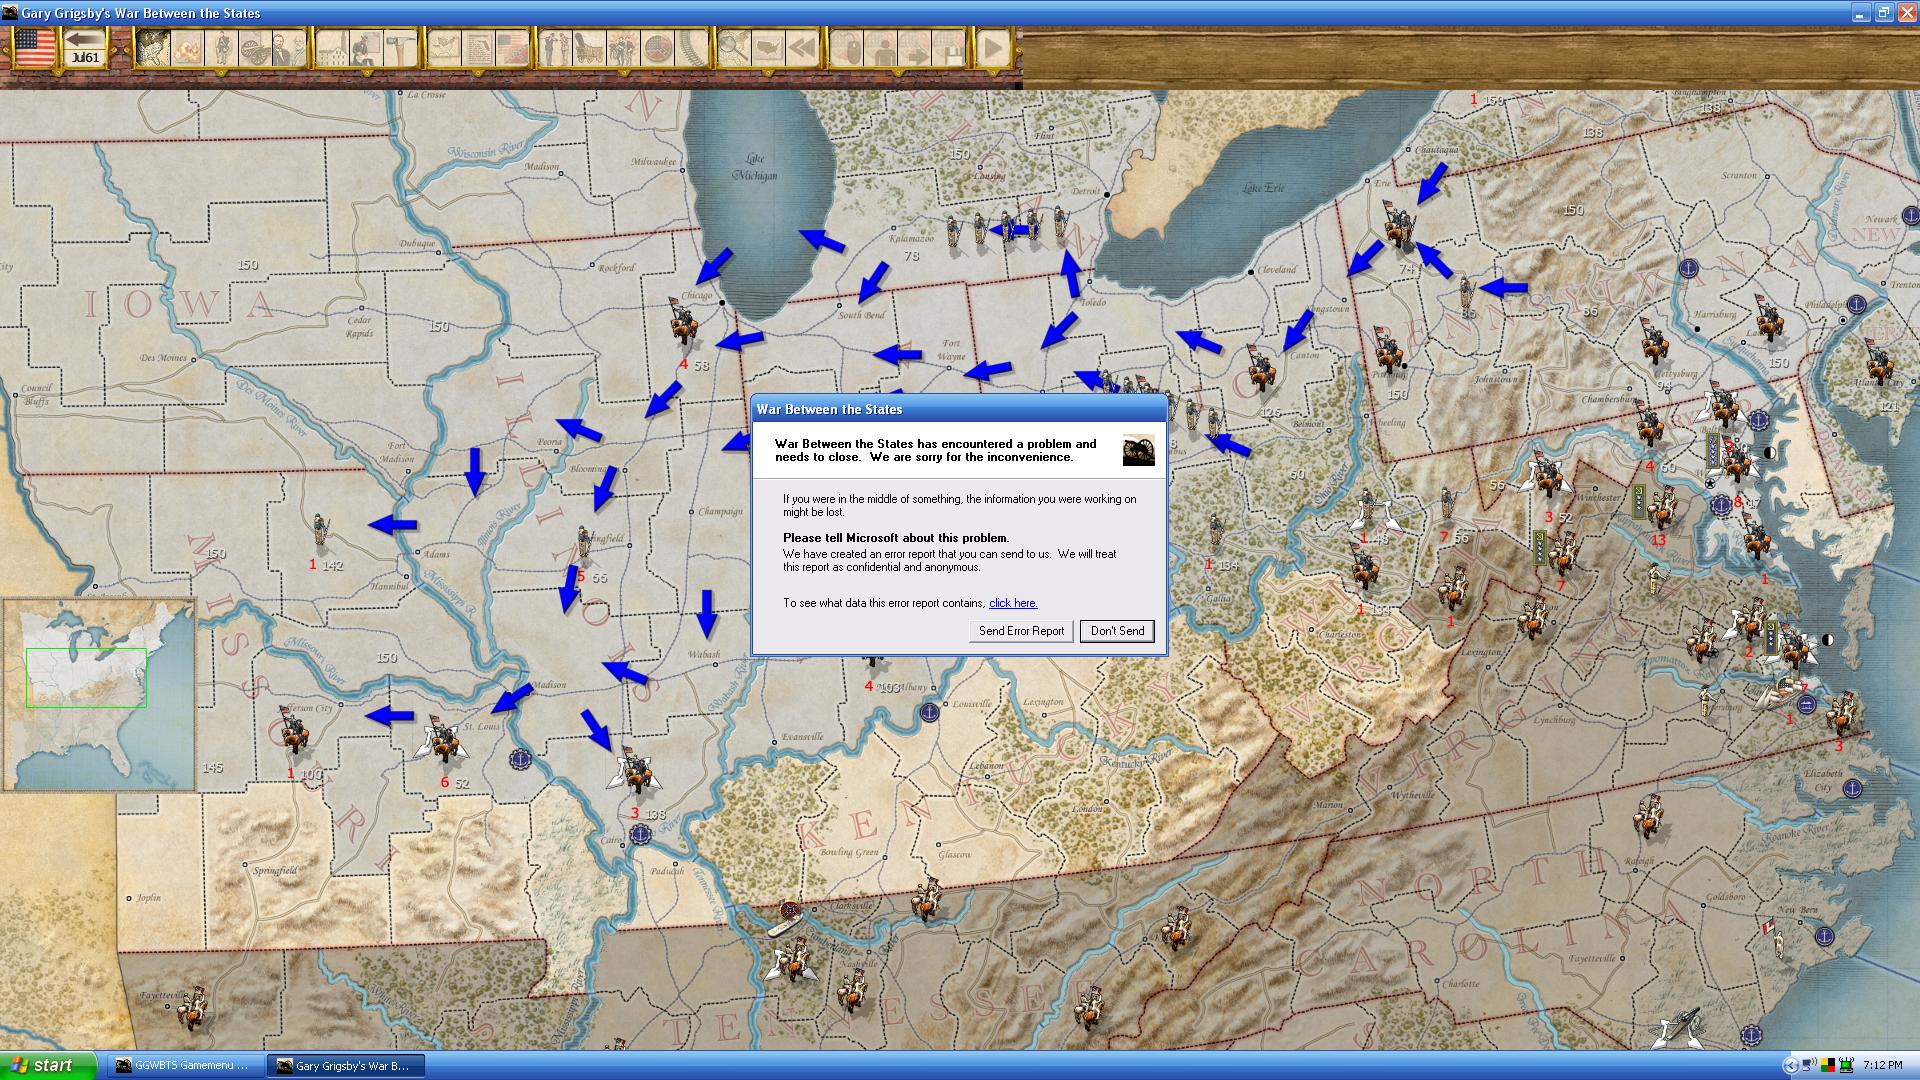Select the army unit near Cairo
The height and width of the screenshot is (1080, 1920).
click(x=633, y=770)
